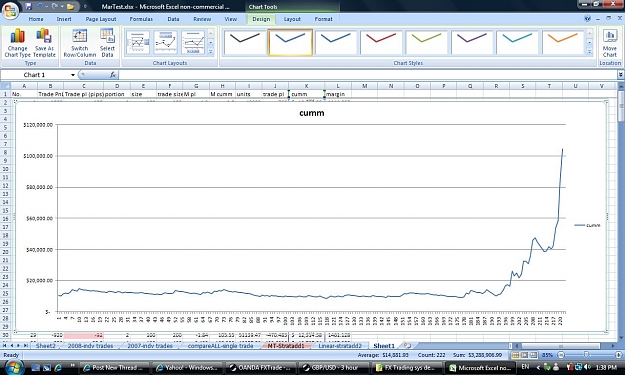Viewport: 625px width, 375px height.
Task: Apply the second chart layout thumbnail
Action: tap(165, 42)
